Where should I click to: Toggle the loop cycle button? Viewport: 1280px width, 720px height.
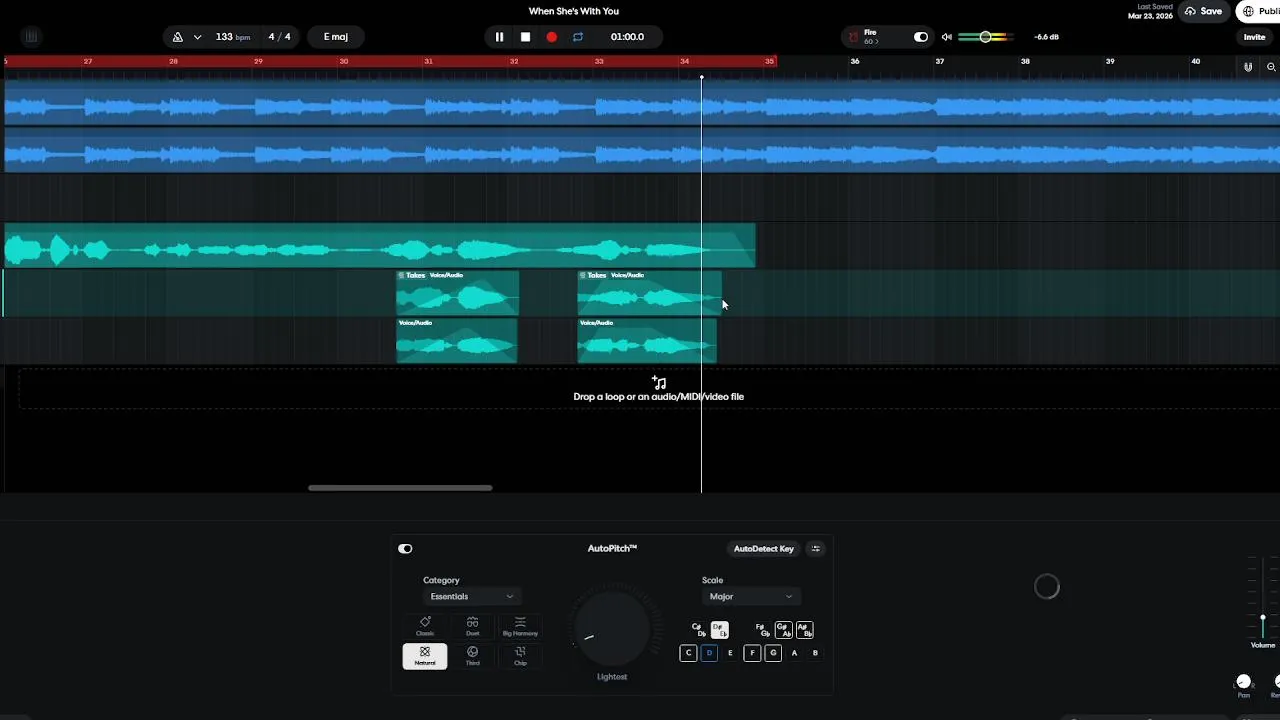point(577,37)
